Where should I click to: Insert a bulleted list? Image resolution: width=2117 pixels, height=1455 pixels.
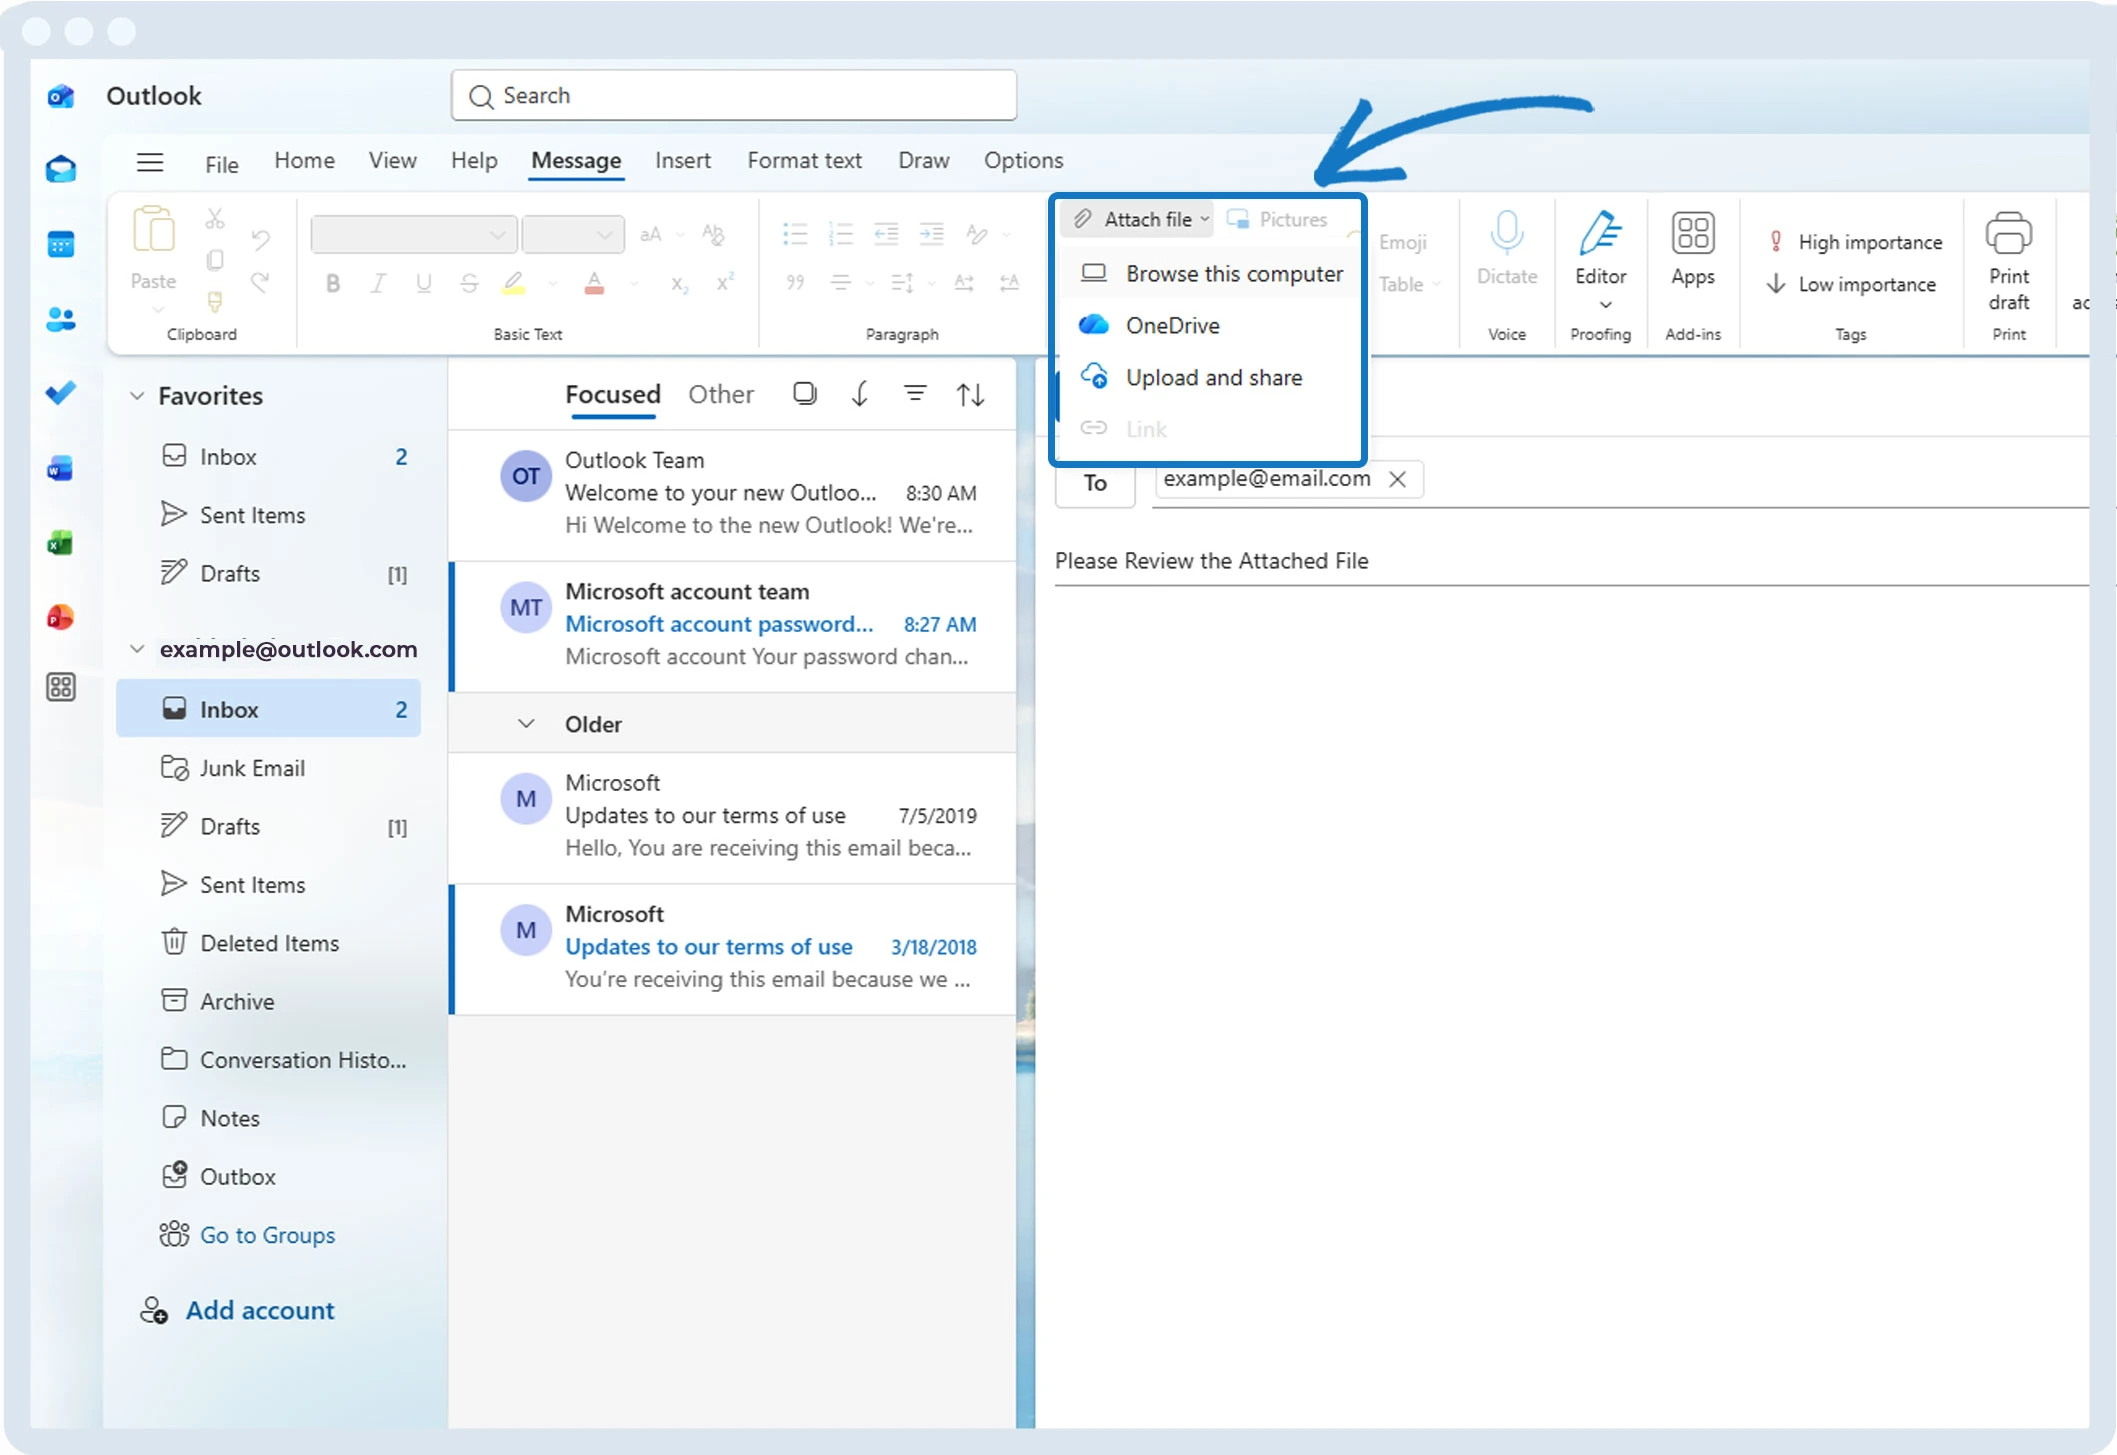tap(795, 234)
